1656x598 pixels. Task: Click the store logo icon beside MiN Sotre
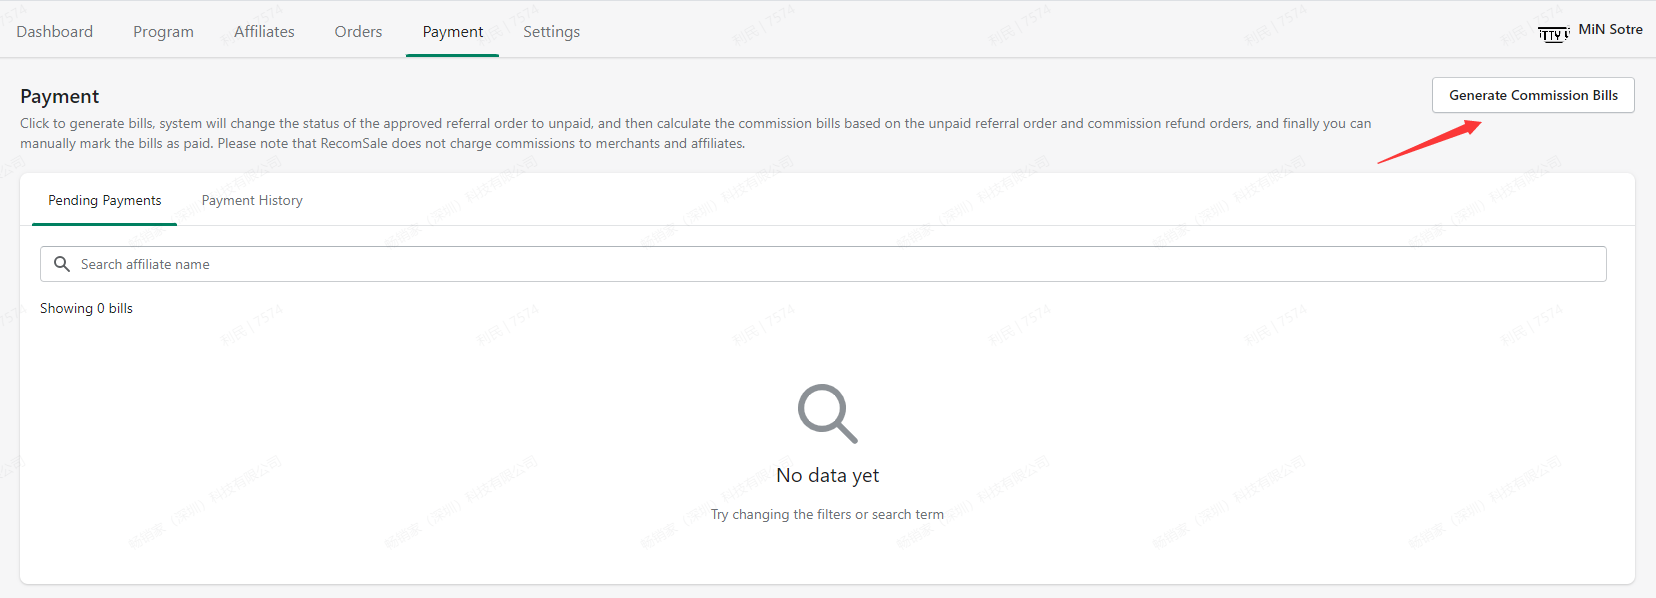point(1553,34)
